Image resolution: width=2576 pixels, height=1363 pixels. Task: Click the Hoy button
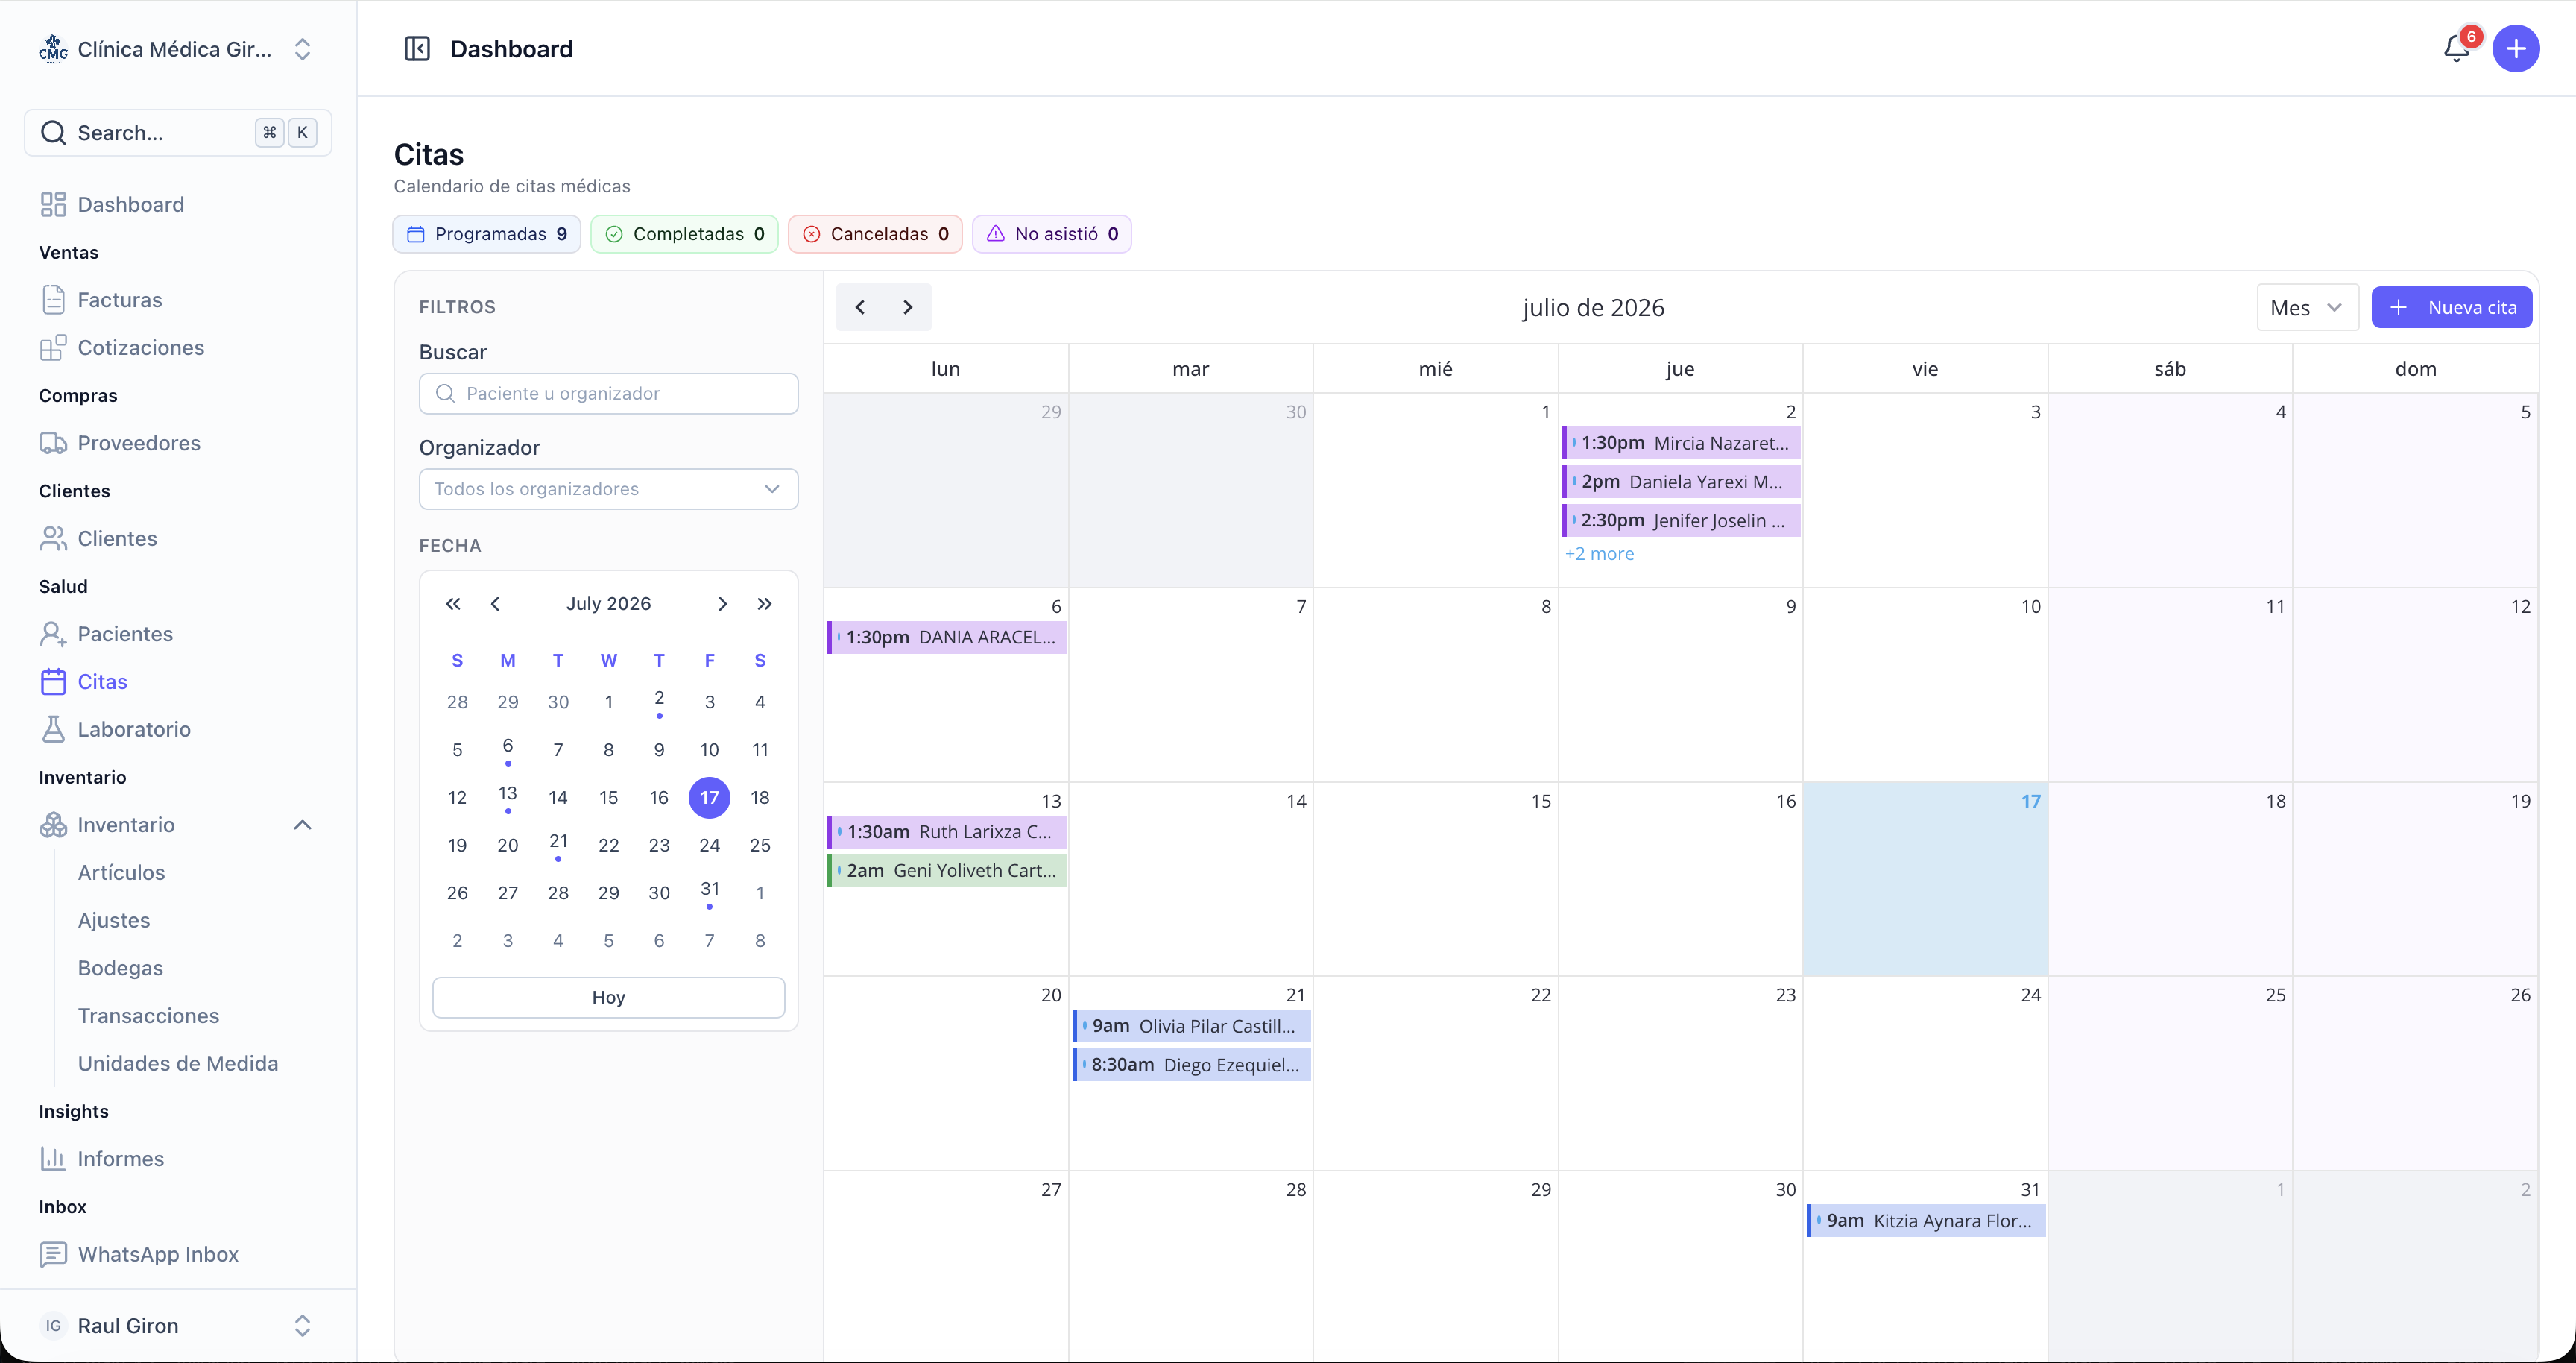pyautogui.click(x=608, y=998)
